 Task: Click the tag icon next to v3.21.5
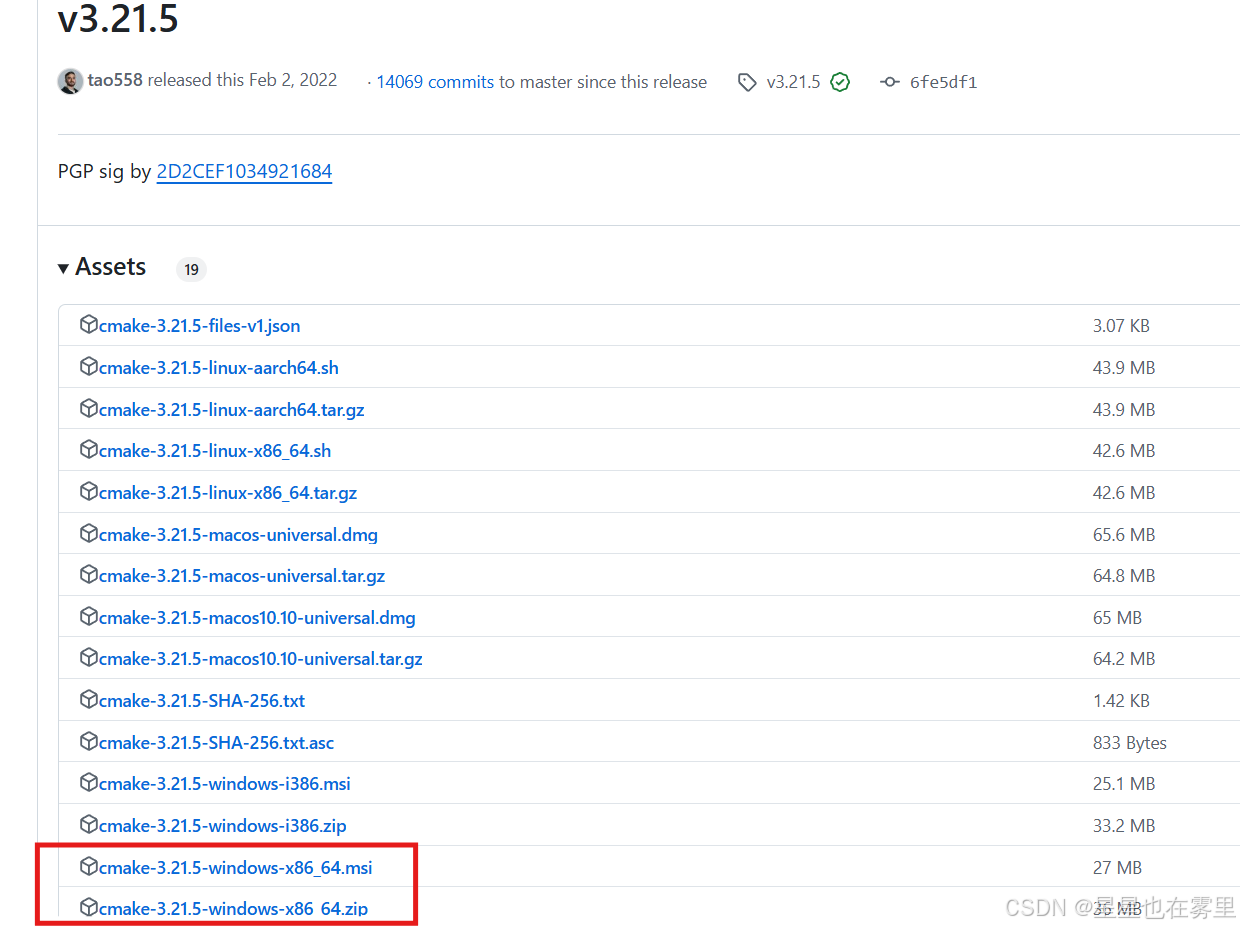747,82
